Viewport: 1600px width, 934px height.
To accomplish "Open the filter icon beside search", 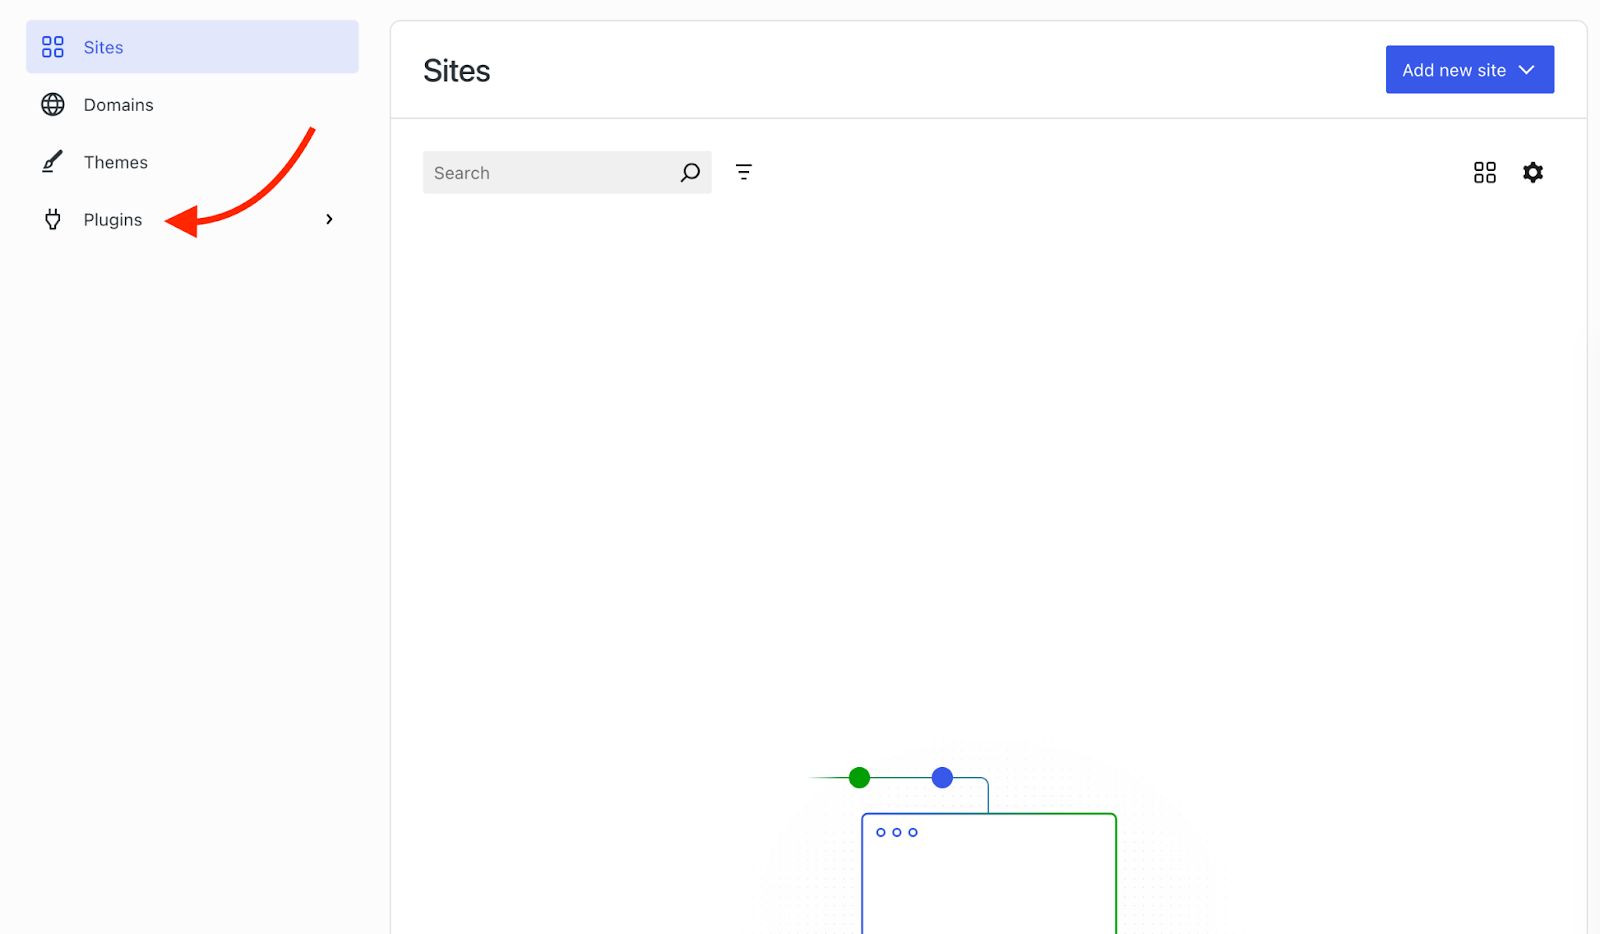I will (743, 172).
